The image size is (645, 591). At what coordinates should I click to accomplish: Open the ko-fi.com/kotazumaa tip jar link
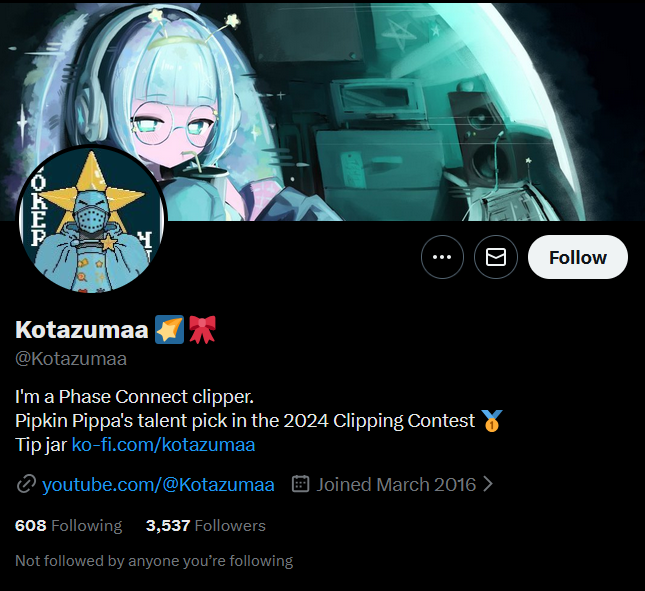pyautogui.click(x=163, y=445)
